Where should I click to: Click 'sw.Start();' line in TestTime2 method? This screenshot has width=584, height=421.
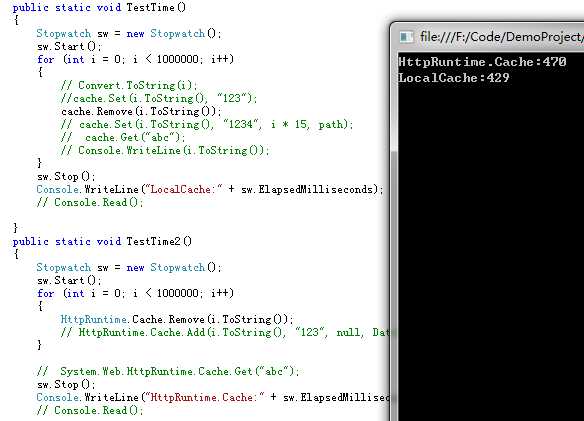[x=69, y=280]
